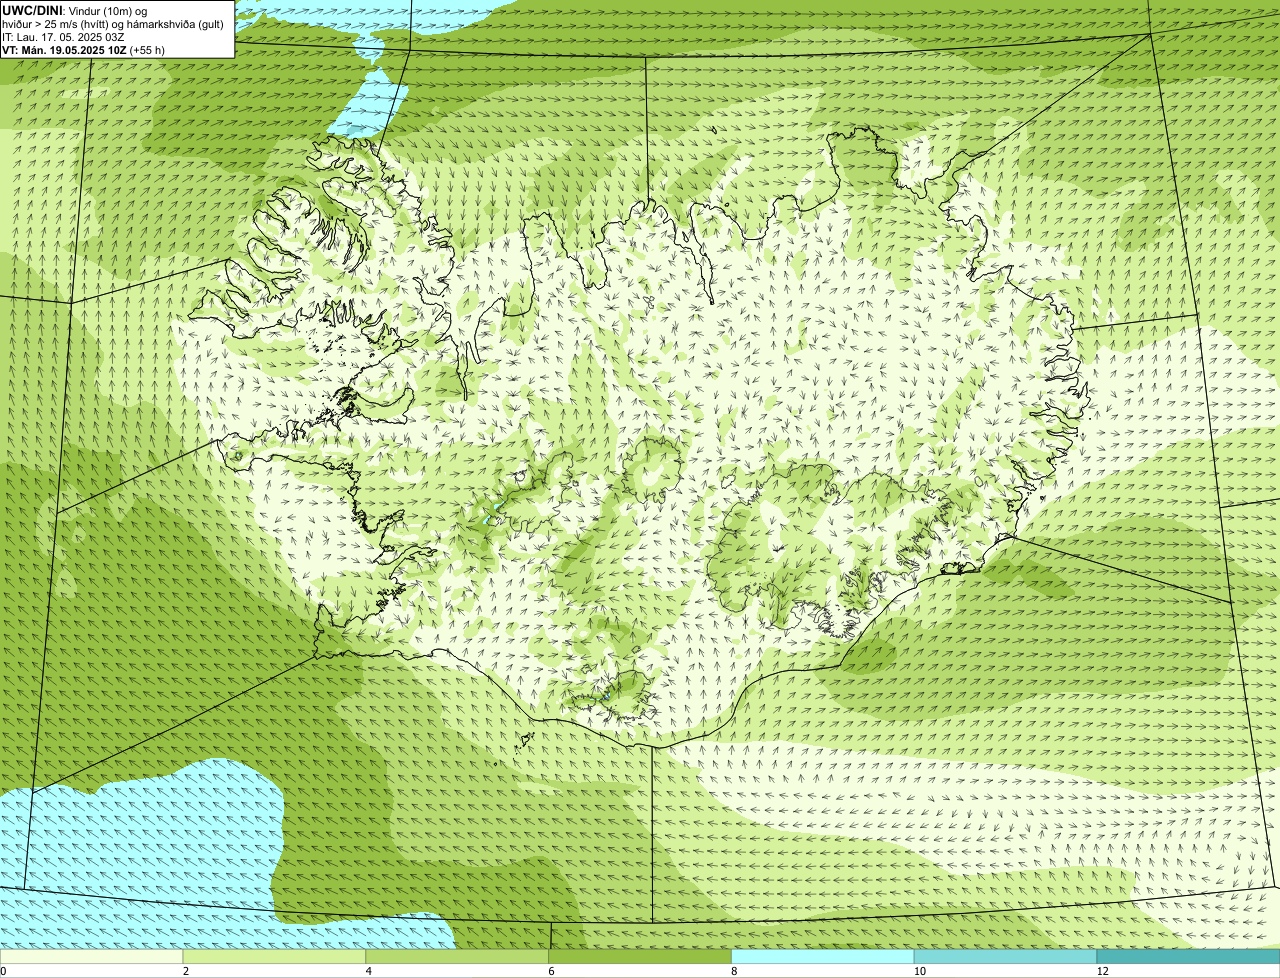Click the 'IT: Lau. 17. 05. 2025 03Z' line
The height and width of the screenshot is (978, 1280).
pyautogui.click(x=63, y=37)
